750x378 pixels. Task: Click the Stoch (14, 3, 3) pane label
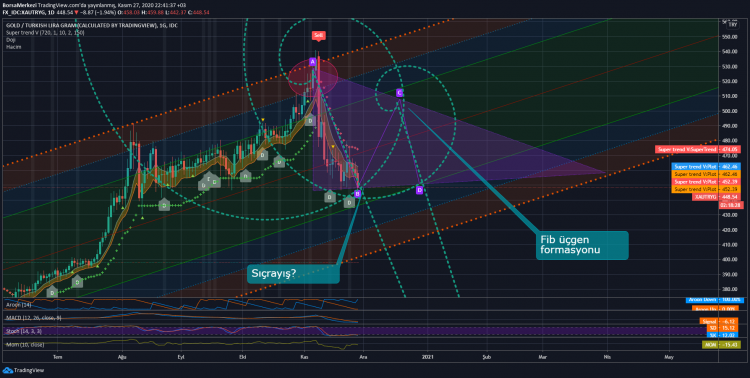point(24,331)
